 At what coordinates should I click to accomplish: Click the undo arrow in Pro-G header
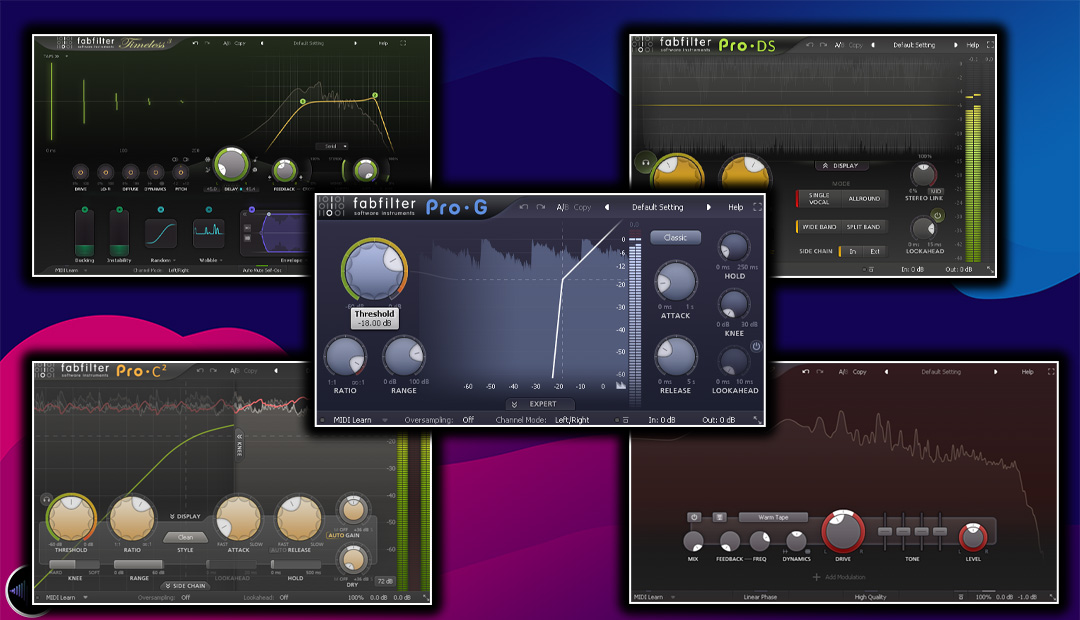coord(523,207)
